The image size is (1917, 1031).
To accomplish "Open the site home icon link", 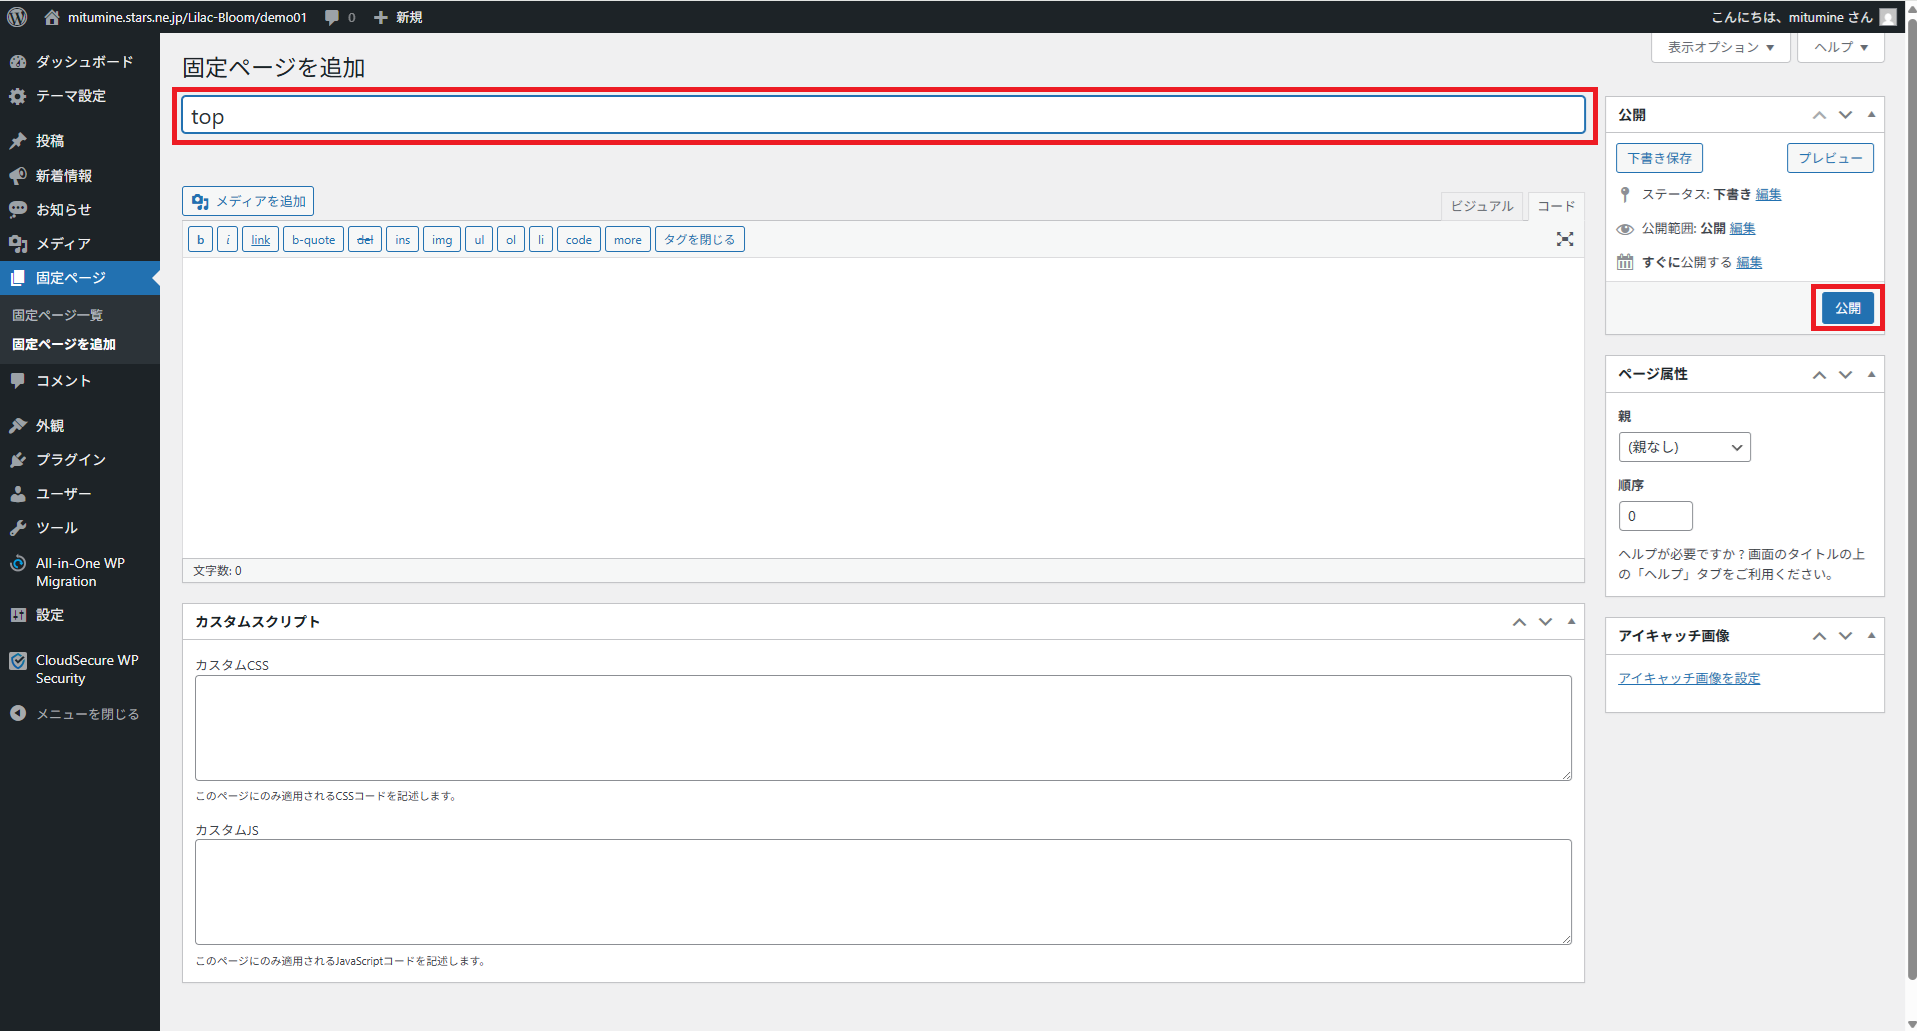I will coord(52,17).
